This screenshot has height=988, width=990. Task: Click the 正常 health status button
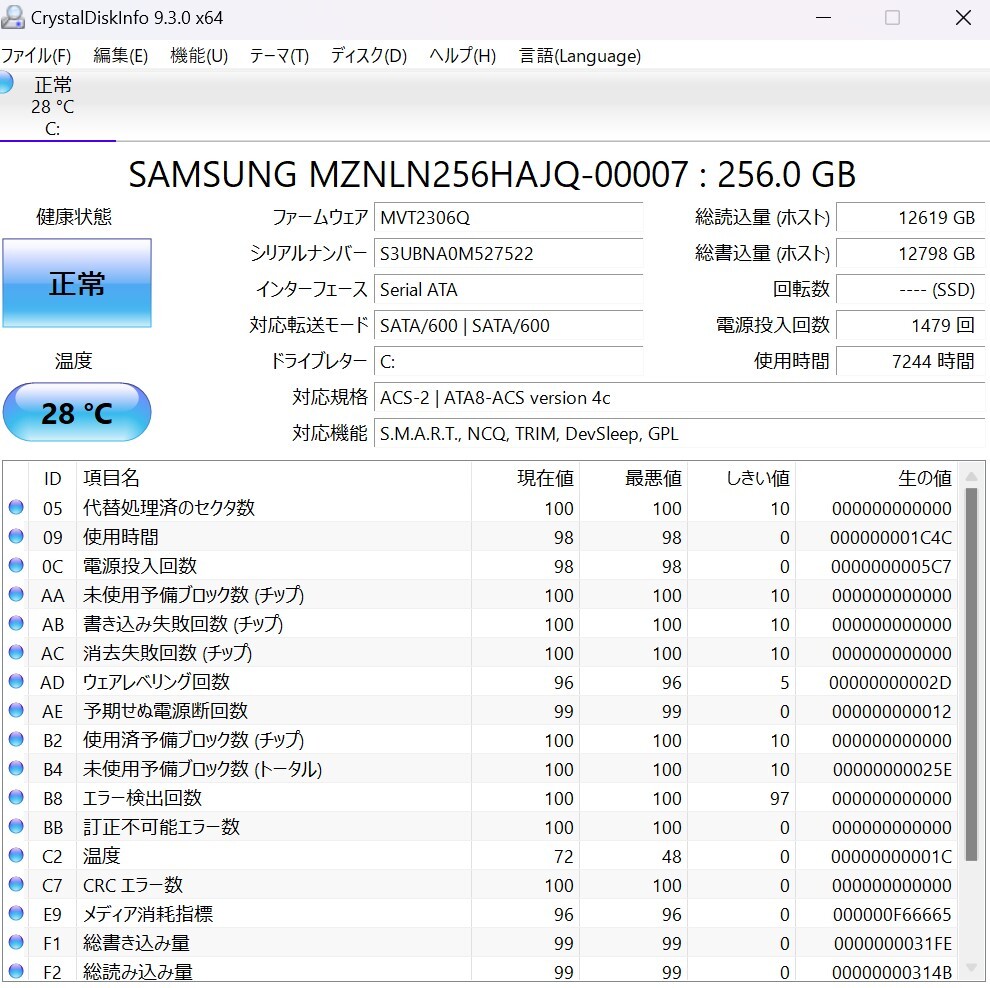point(77,283)
